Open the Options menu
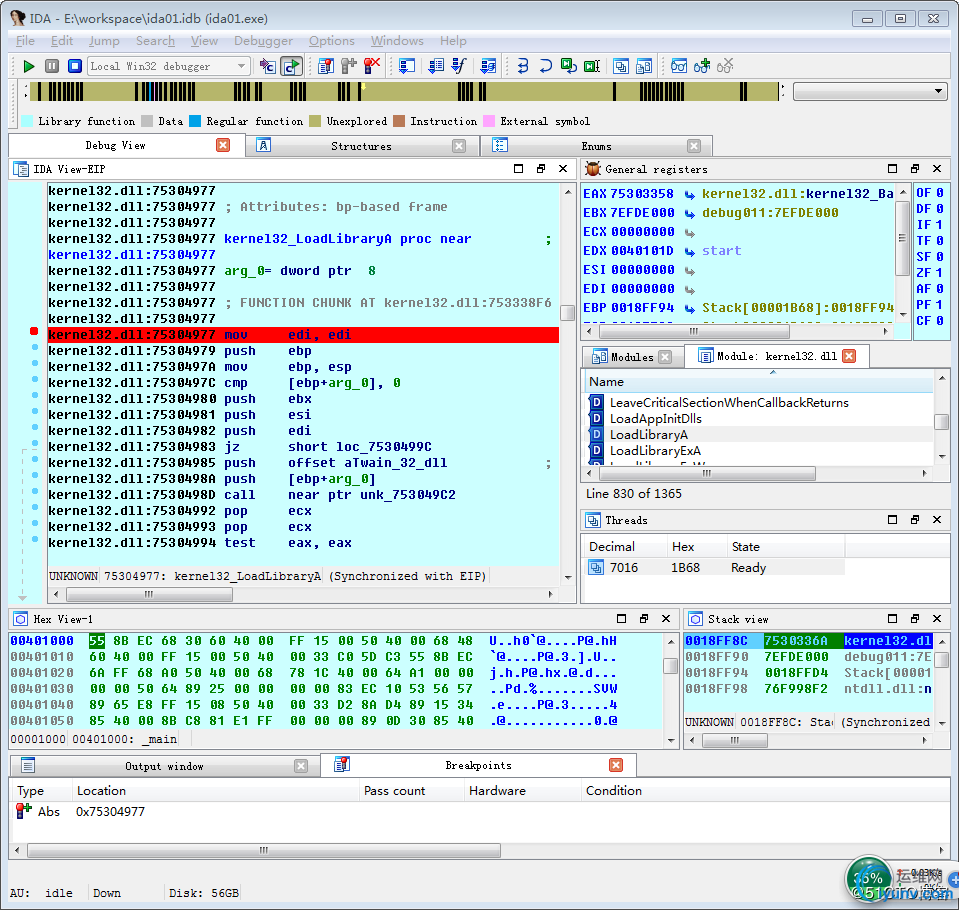 (331, 41)
